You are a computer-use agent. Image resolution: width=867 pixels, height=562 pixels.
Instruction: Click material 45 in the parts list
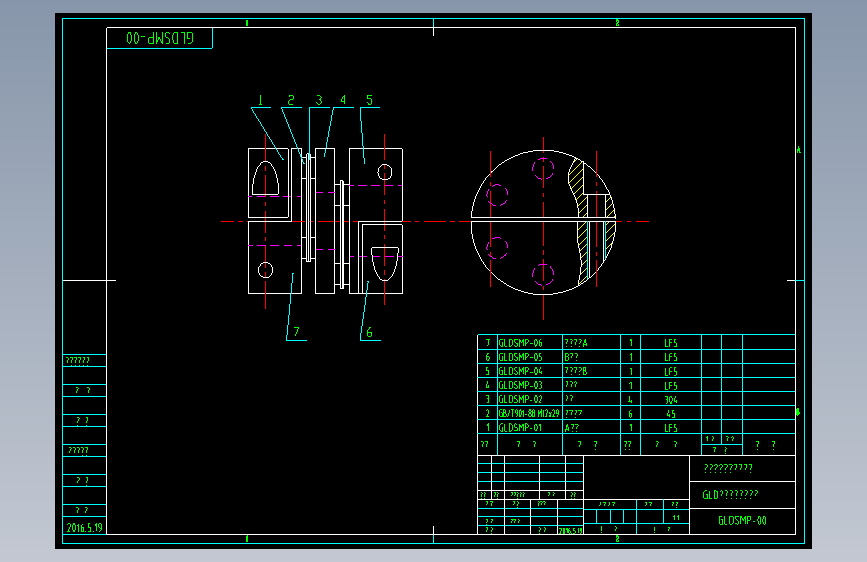click(671, 414)
